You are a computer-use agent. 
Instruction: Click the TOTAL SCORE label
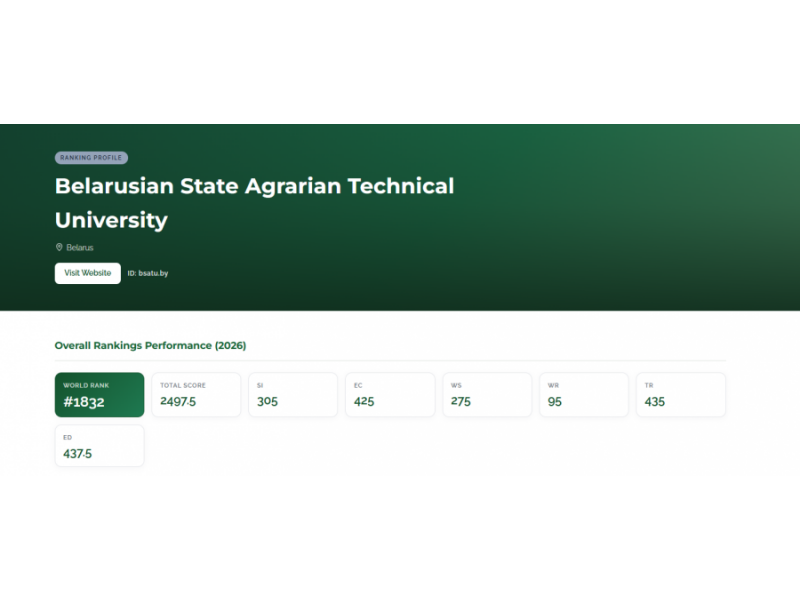tap(183, 385)
